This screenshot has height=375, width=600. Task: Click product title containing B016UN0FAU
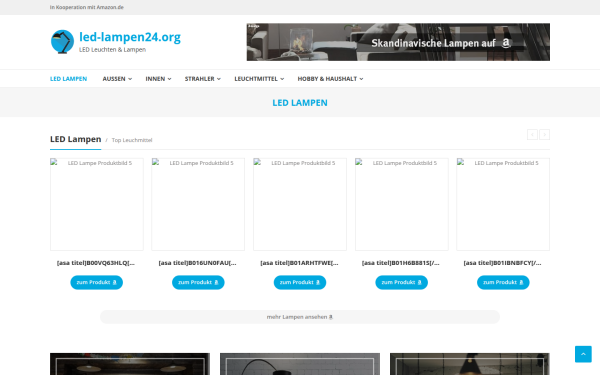[x=197, y=263]
